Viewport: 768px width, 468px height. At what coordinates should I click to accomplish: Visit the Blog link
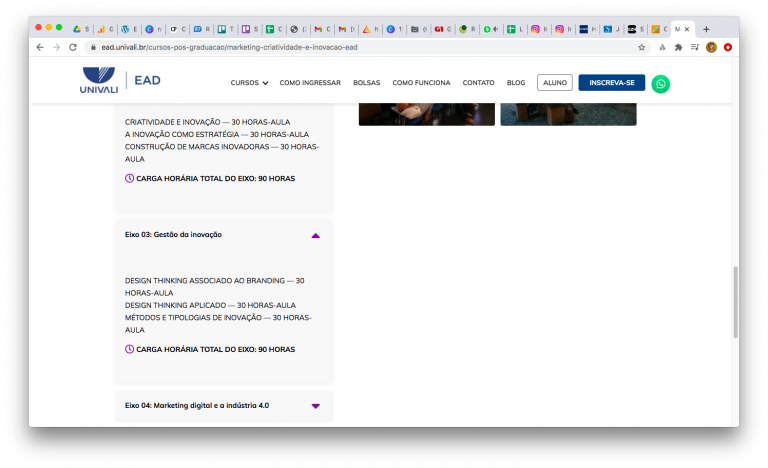click(x=516, y=83)
